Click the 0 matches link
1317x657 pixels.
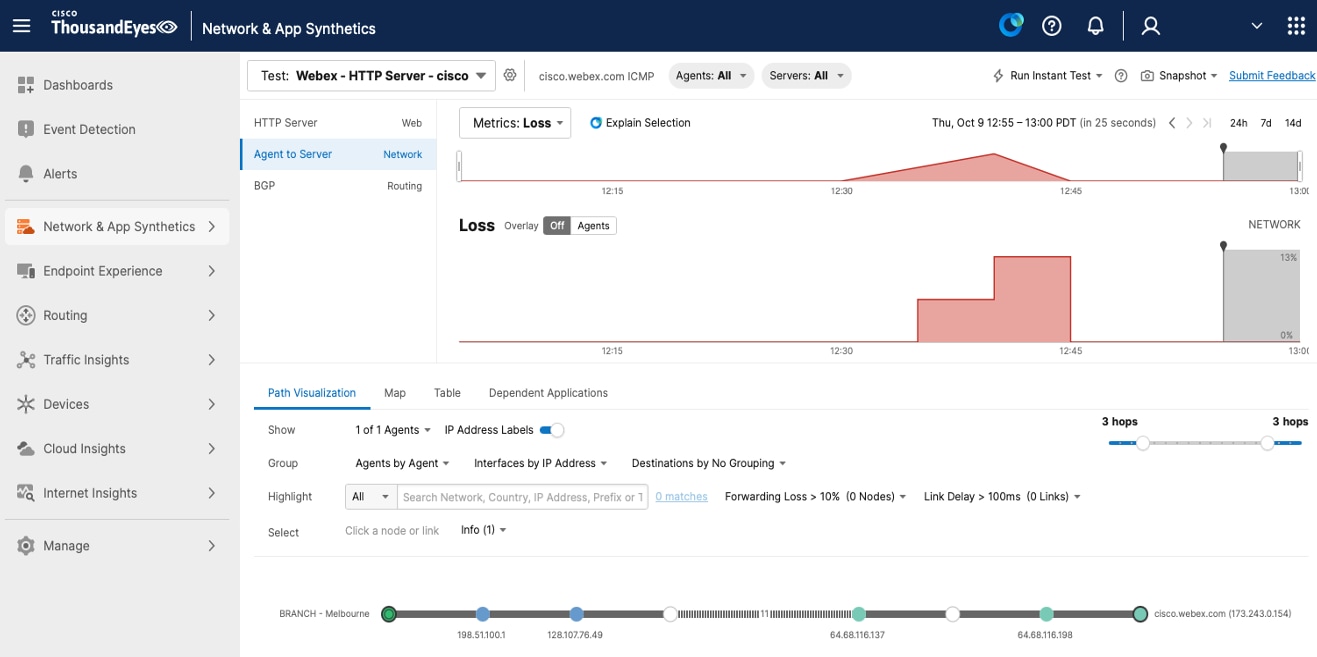pyautogui.click(x=681, y=497)
